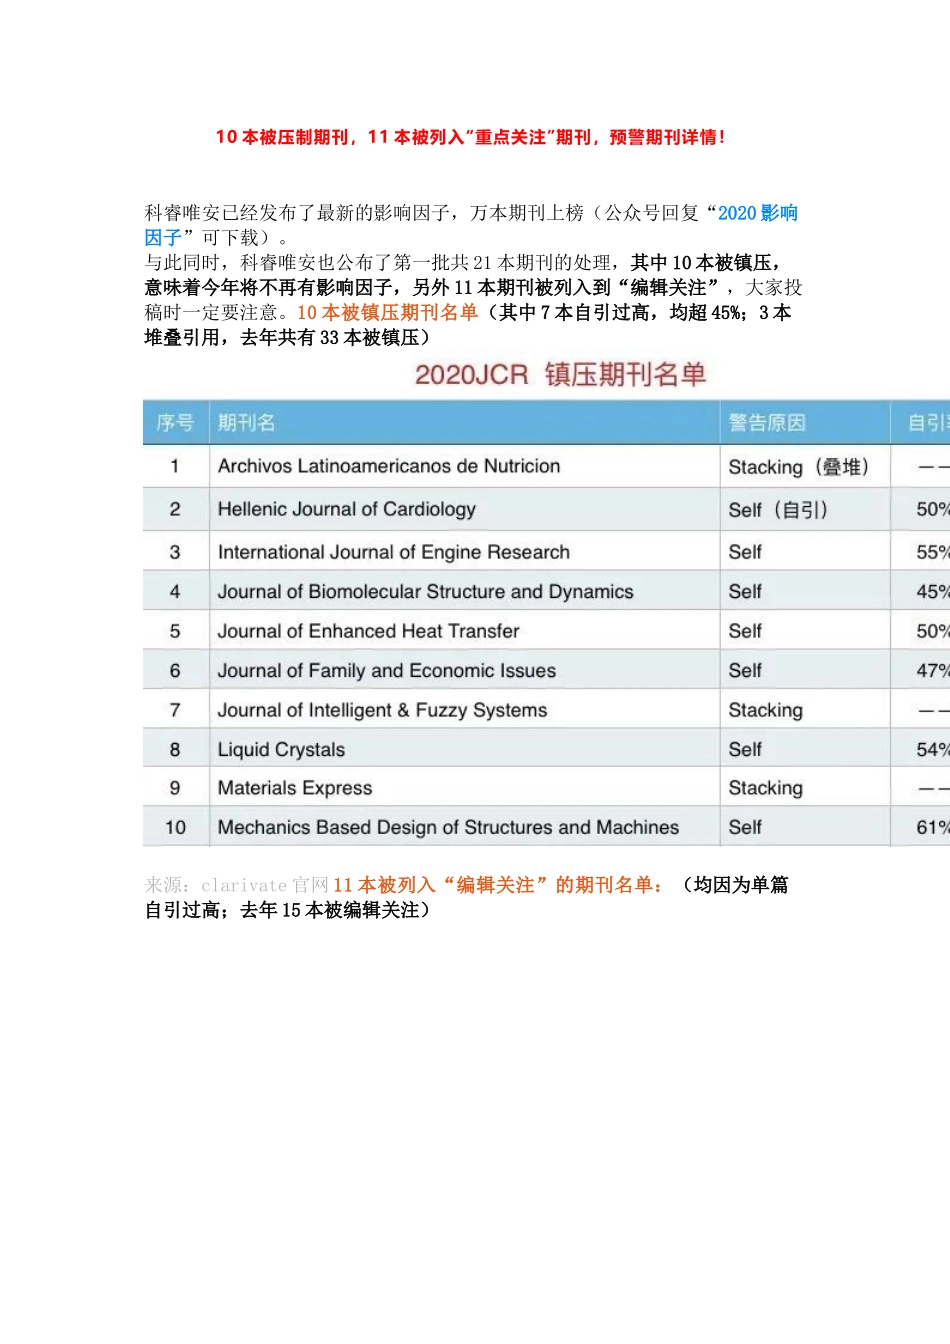Select "Hellenic Journal of Cardiology" entry
Screen dimensions: 950x1344
pyautogui.click(x=346, y=509)
